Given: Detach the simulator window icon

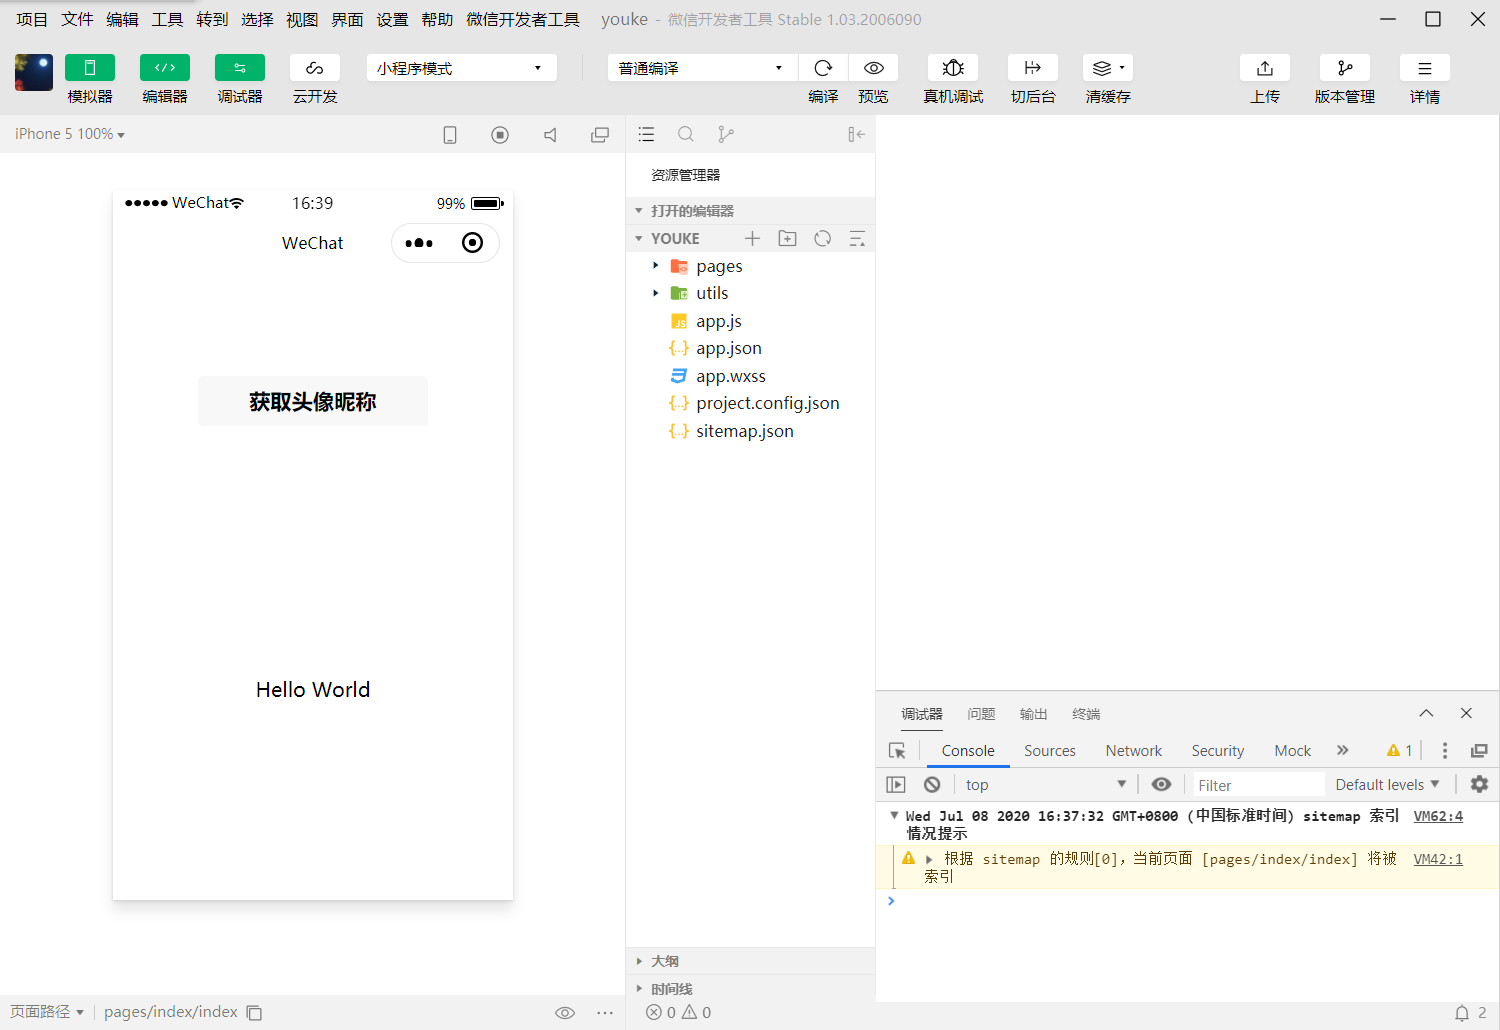Looking at the screenshot, I should pos(600,135).
